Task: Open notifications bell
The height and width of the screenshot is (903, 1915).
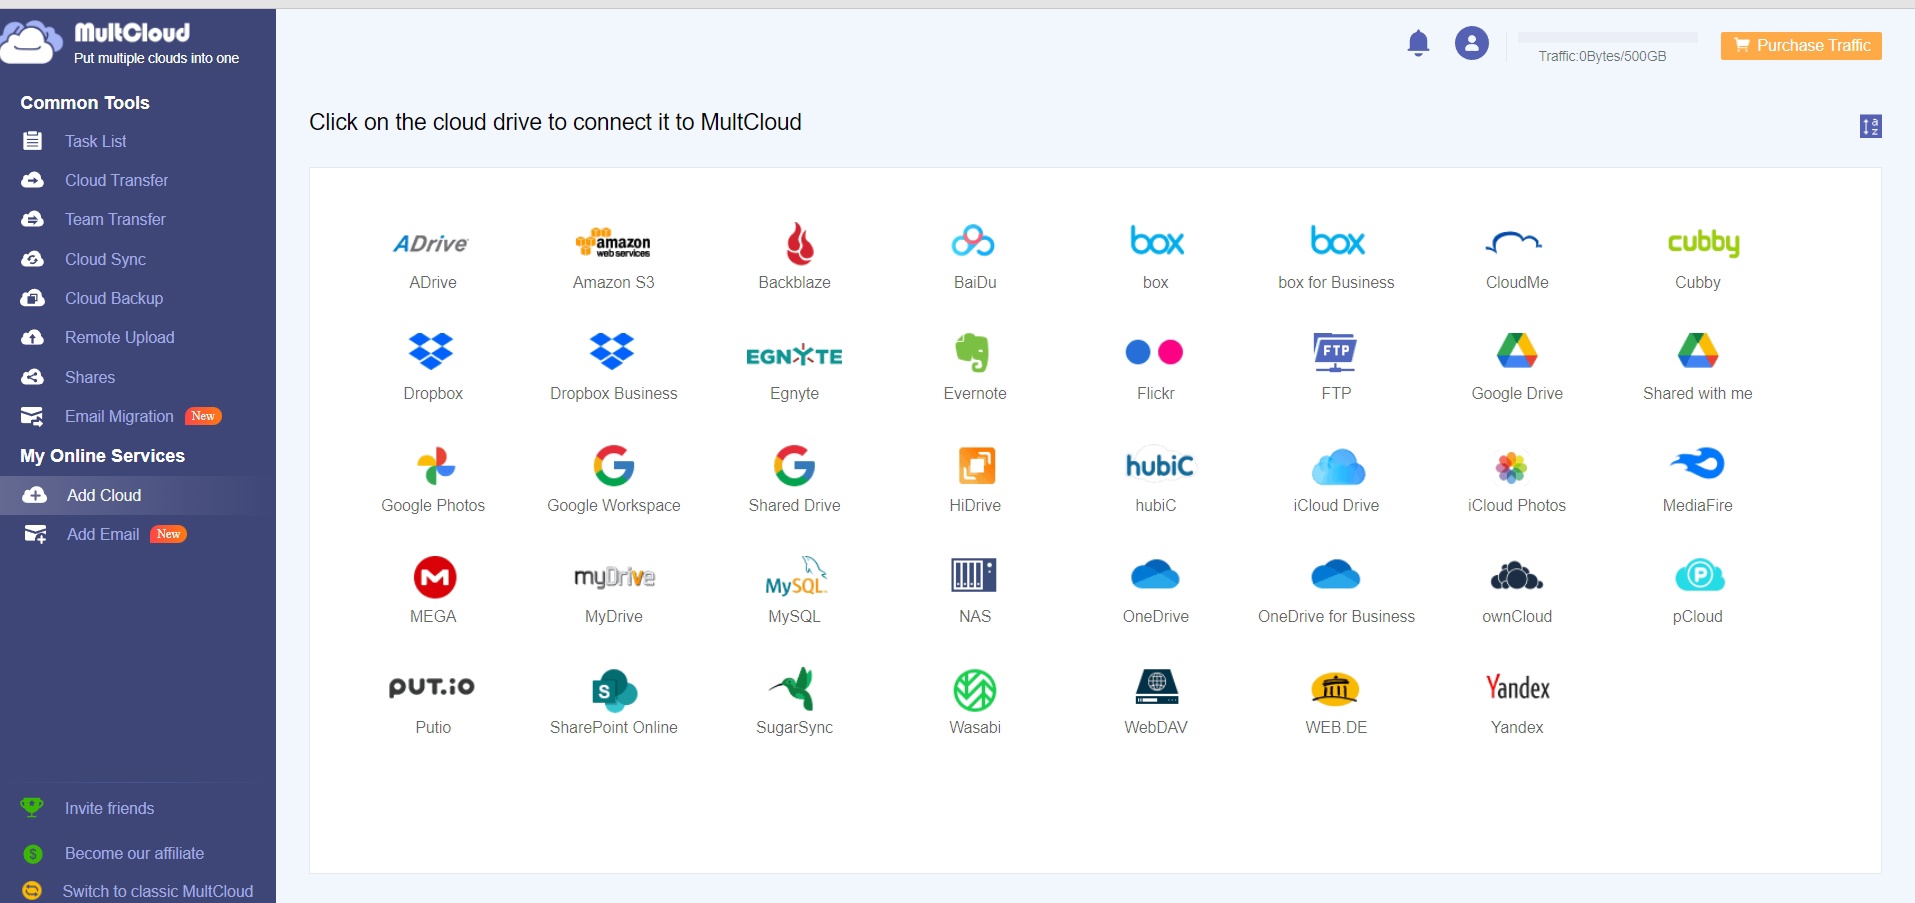Action: (x=1418, y=43)
